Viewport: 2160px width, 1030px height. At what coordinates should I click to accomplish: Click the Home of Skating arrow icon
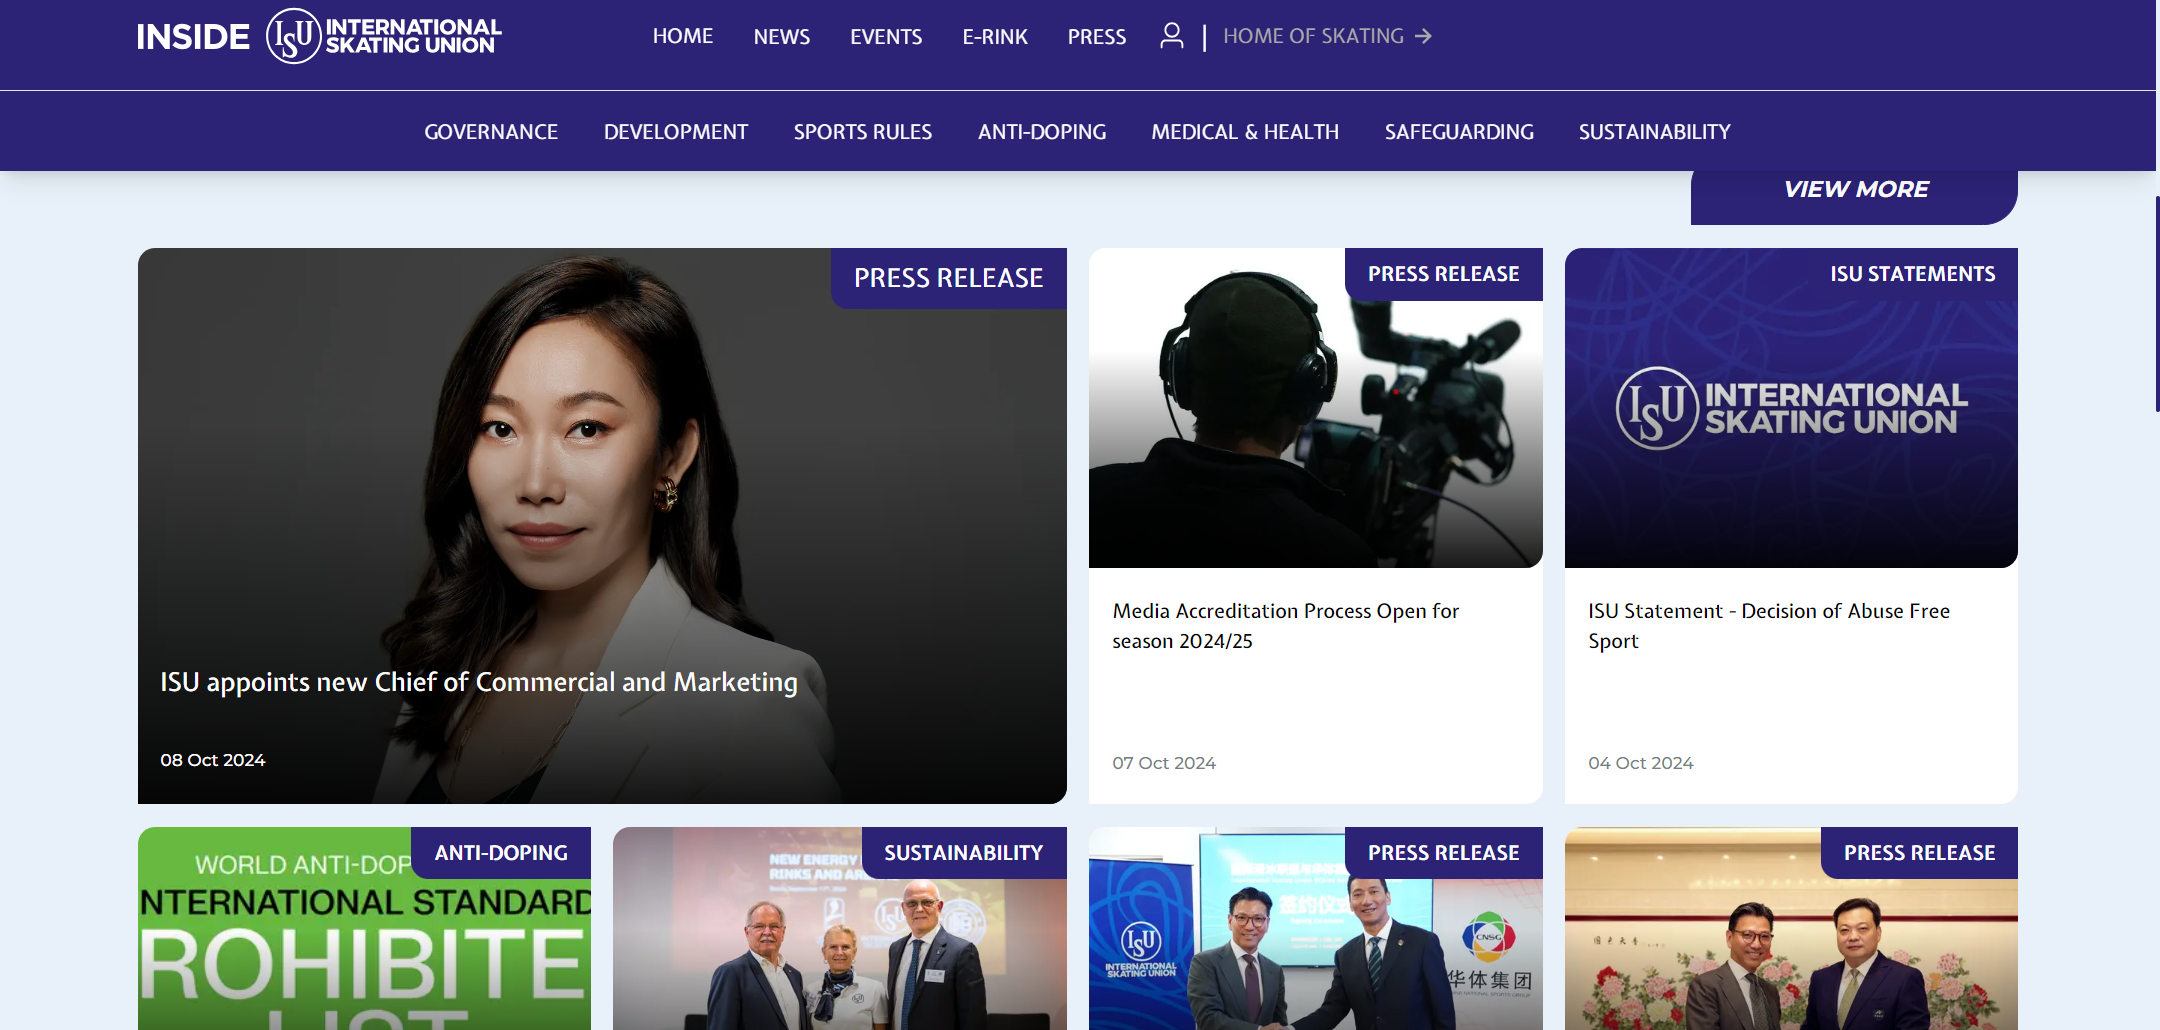point(1424,36)
